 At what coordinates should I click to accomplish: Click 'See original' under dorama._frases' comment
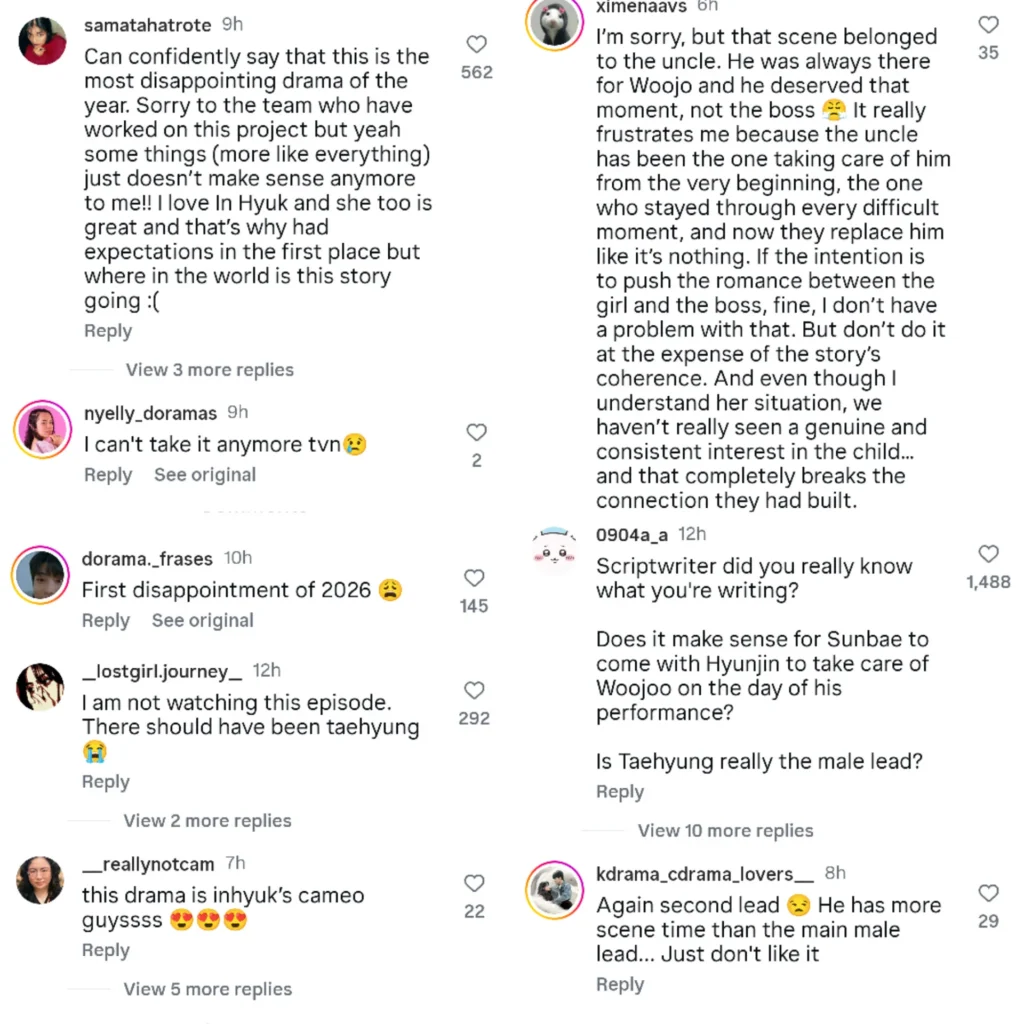pyautogui.click(x=202, y=620)
